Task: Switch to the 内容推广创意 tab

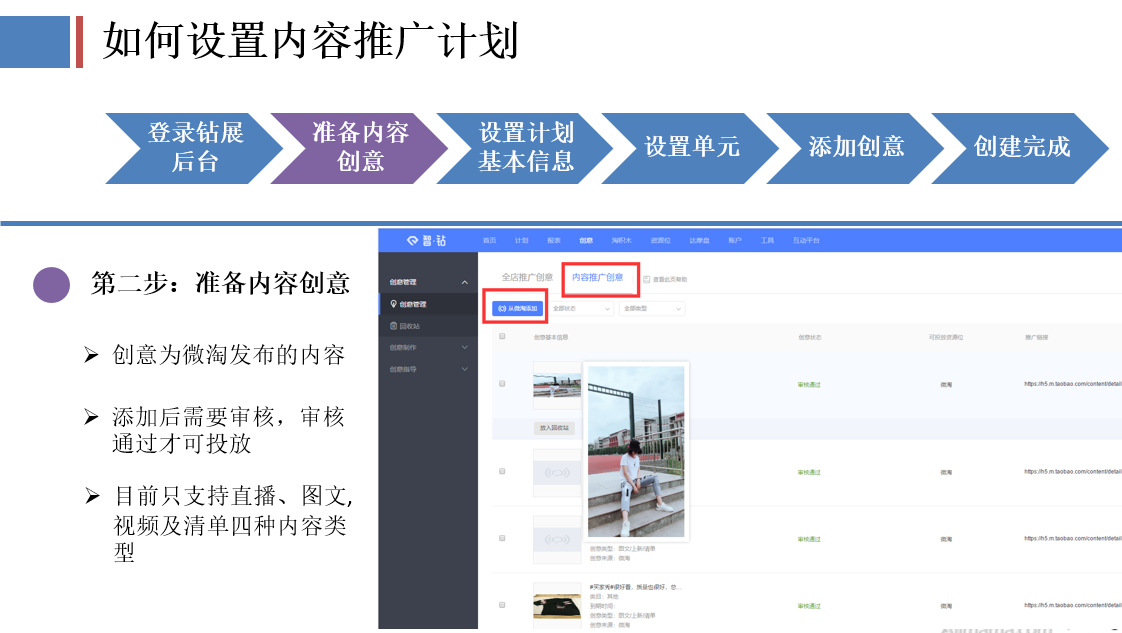Action: (x=597, y=278)
